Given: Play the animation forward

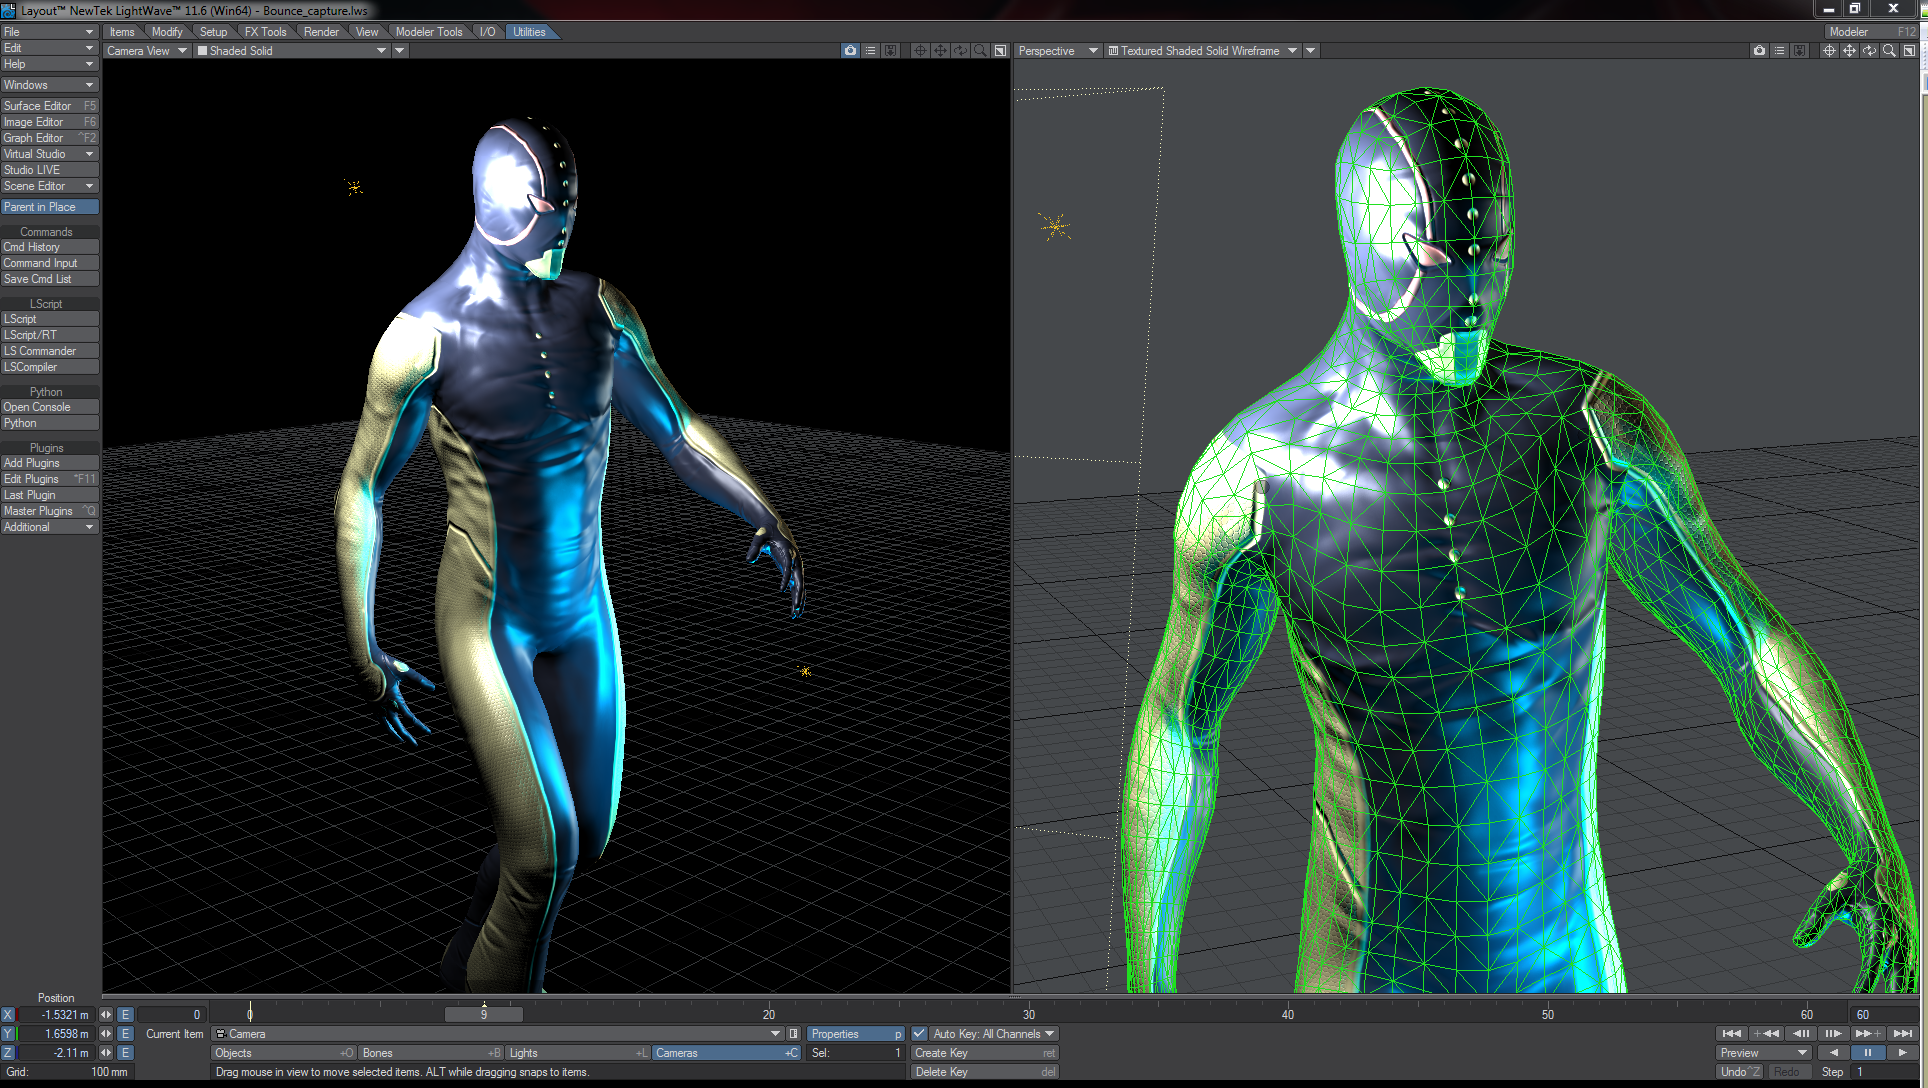Looking at the screenshot, I should [1901, 1053].
